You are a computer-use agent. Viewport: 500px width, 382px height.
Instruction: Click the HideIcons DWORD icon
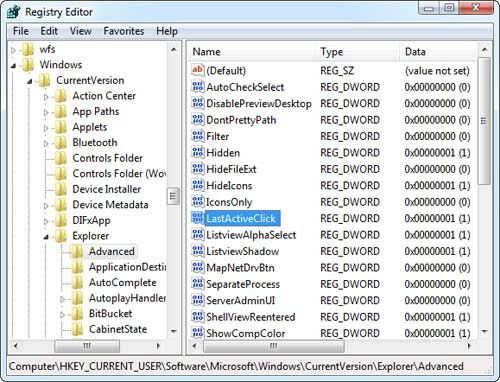point(197,185)
